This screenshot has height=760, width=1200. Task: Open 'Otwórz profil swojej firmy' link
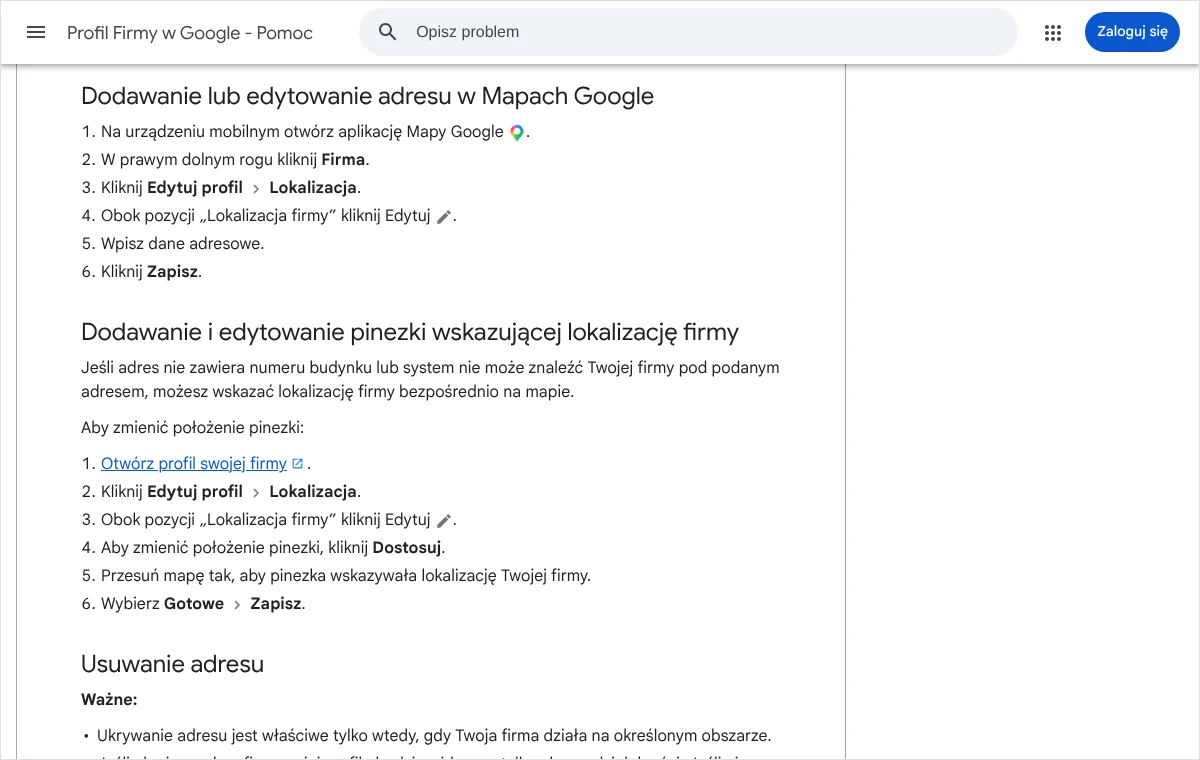pos(194,464)
